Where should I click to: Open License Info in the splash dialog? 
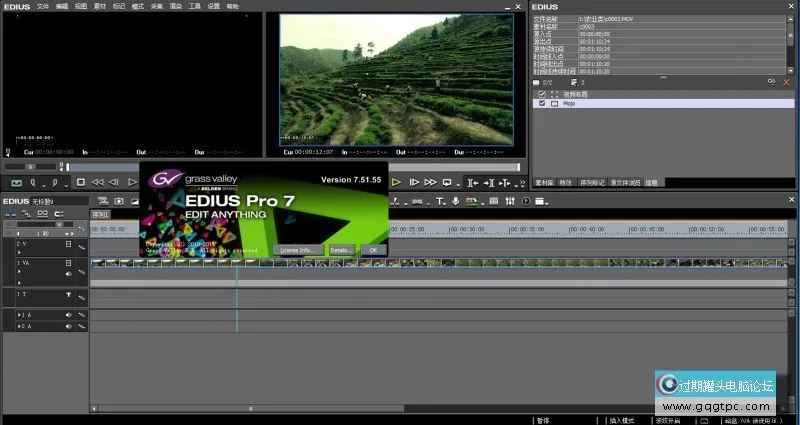pyautogui.click(x=297, y=250)
